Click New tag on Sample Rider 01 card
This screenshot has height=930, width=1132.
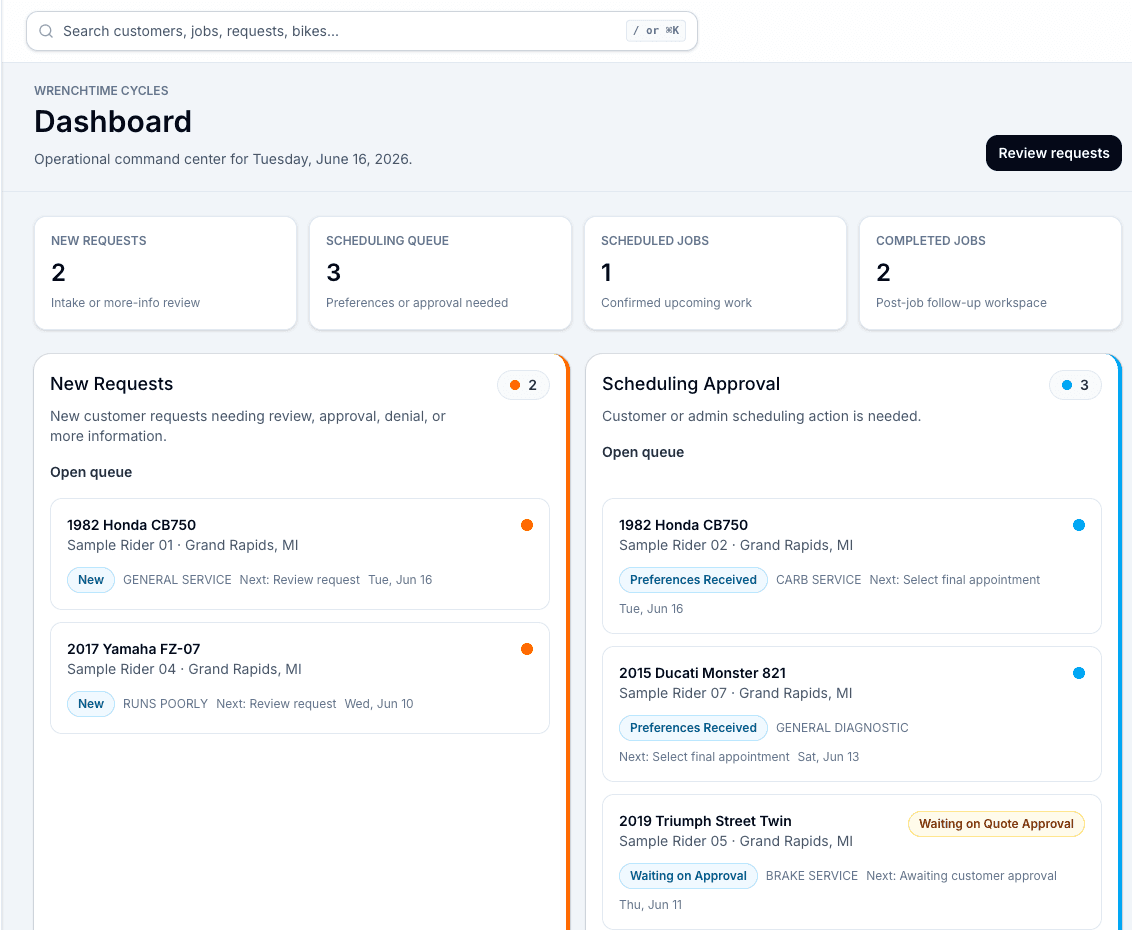tap(91, 580)
